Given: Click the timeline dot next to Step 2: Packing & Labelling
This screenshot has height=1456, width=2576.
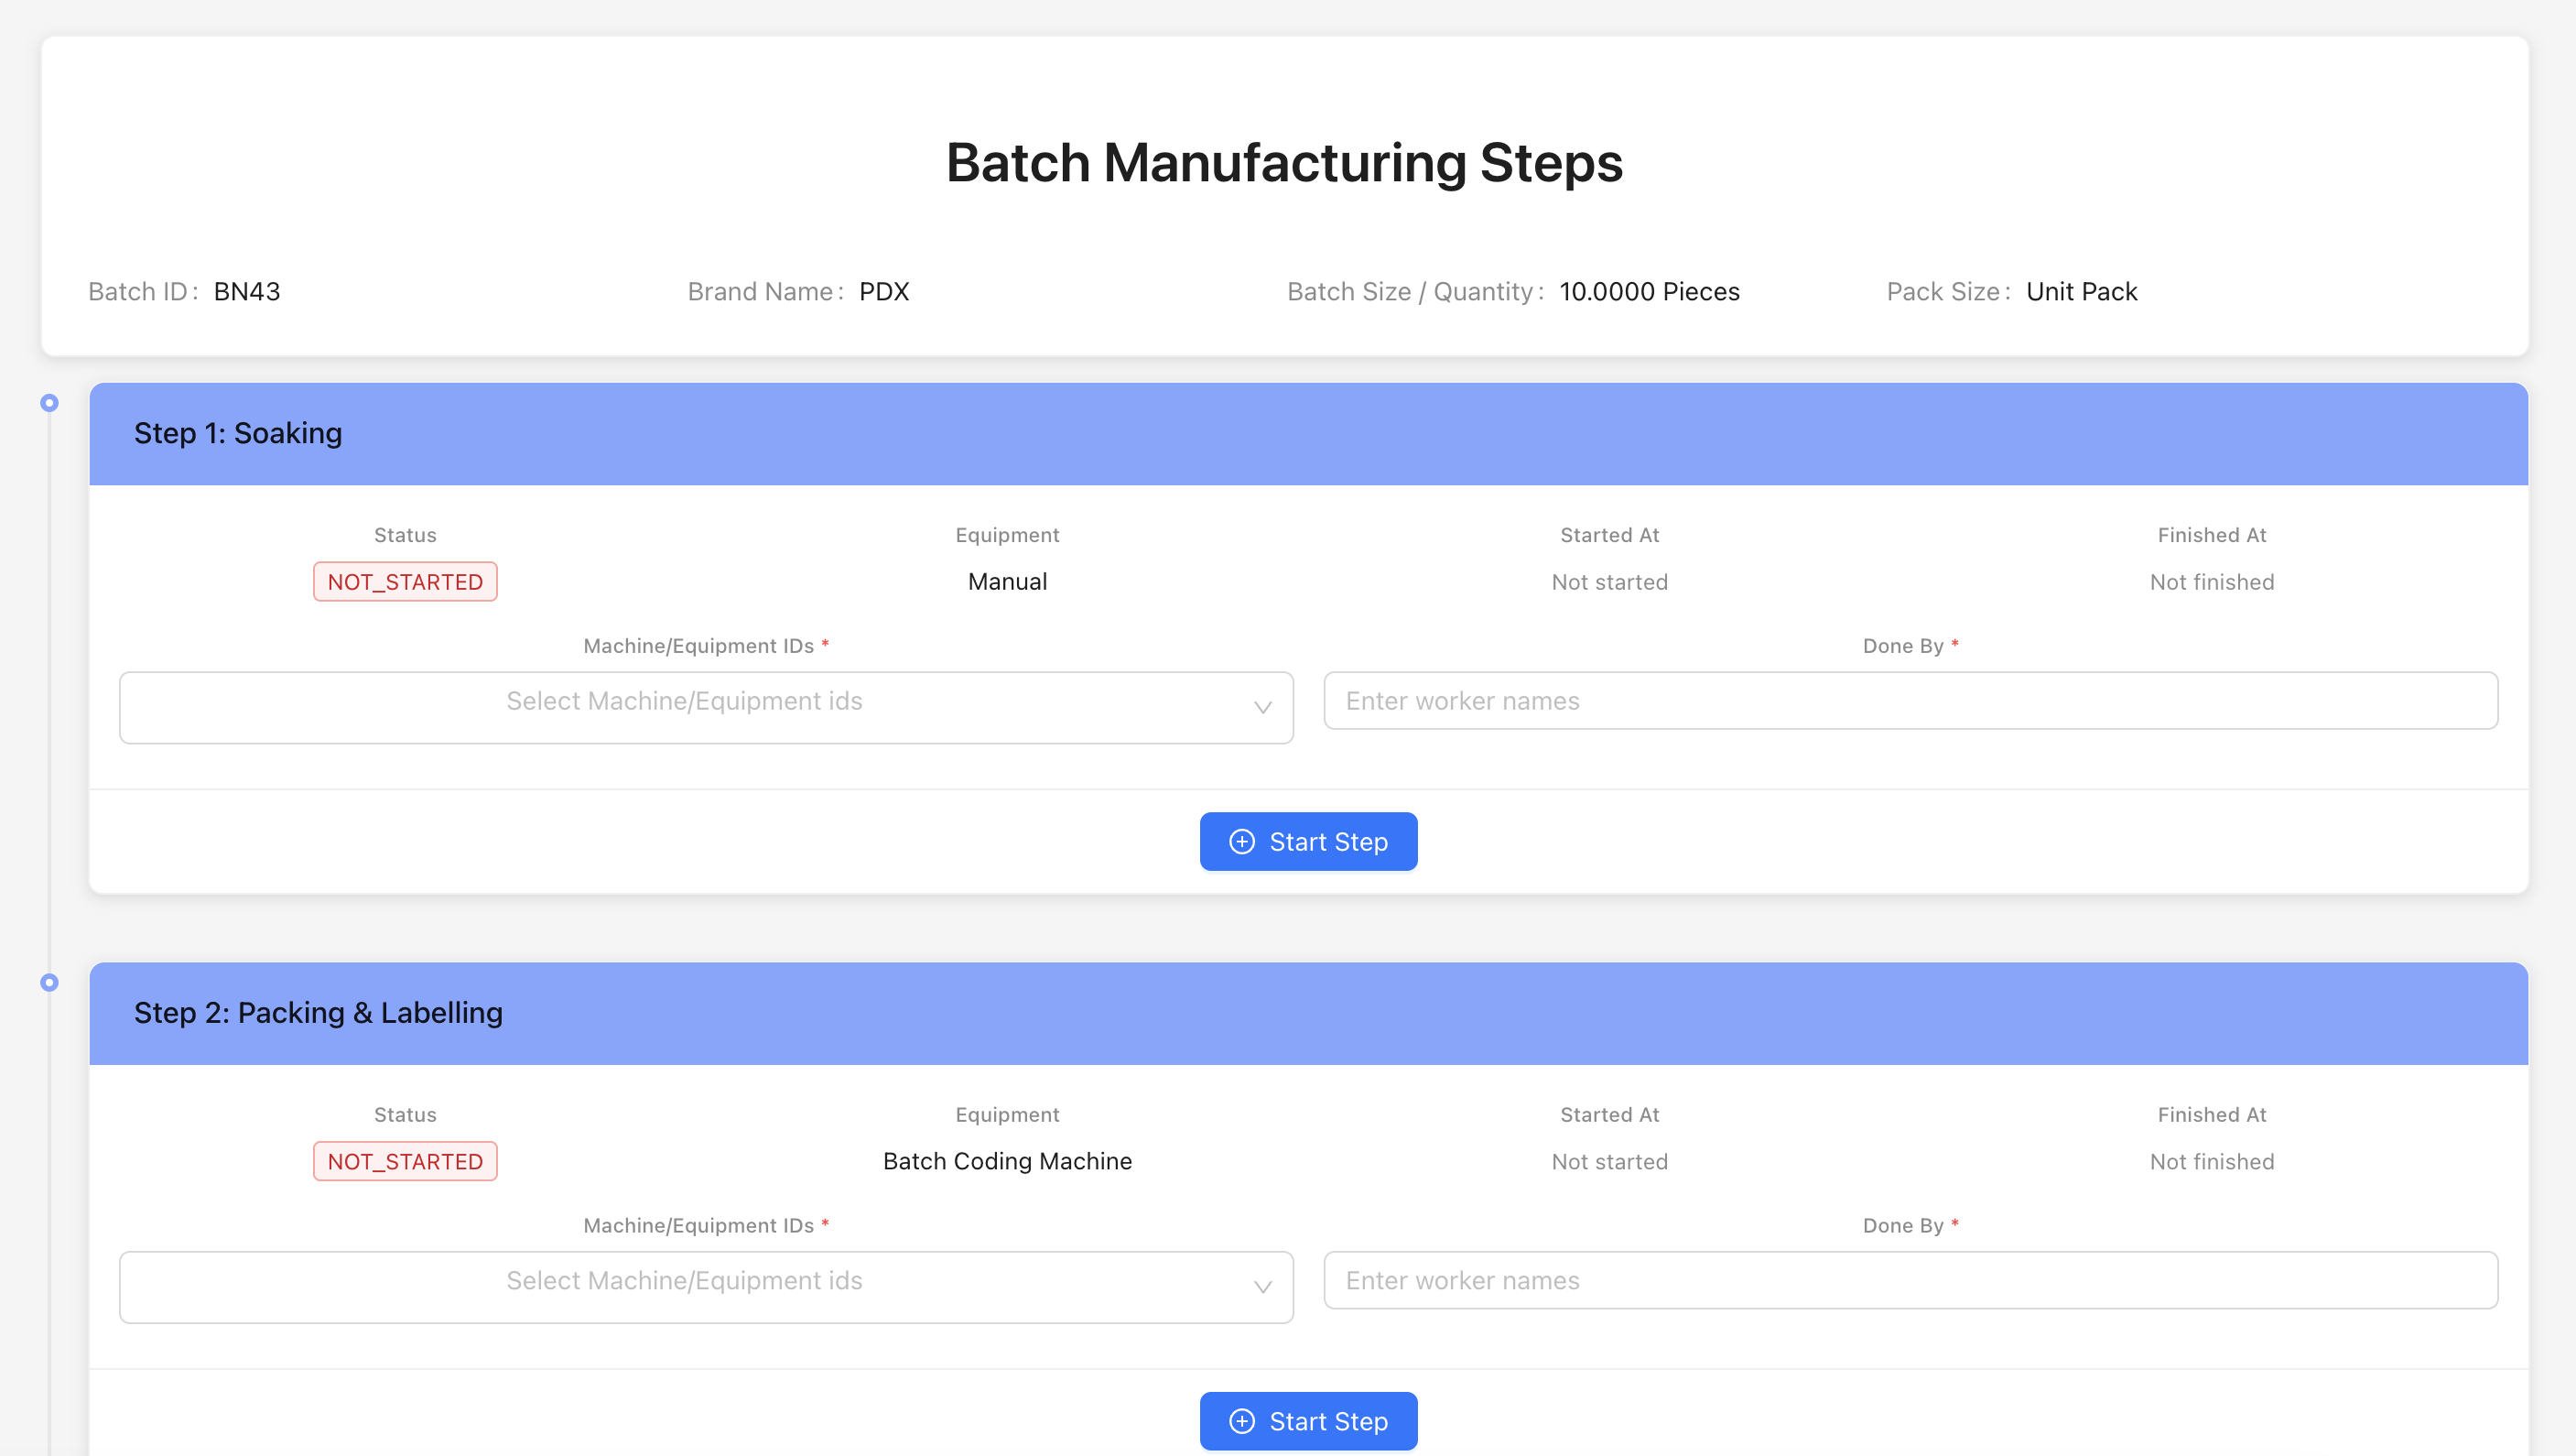Looking at the screenshot, I should 49,981.
